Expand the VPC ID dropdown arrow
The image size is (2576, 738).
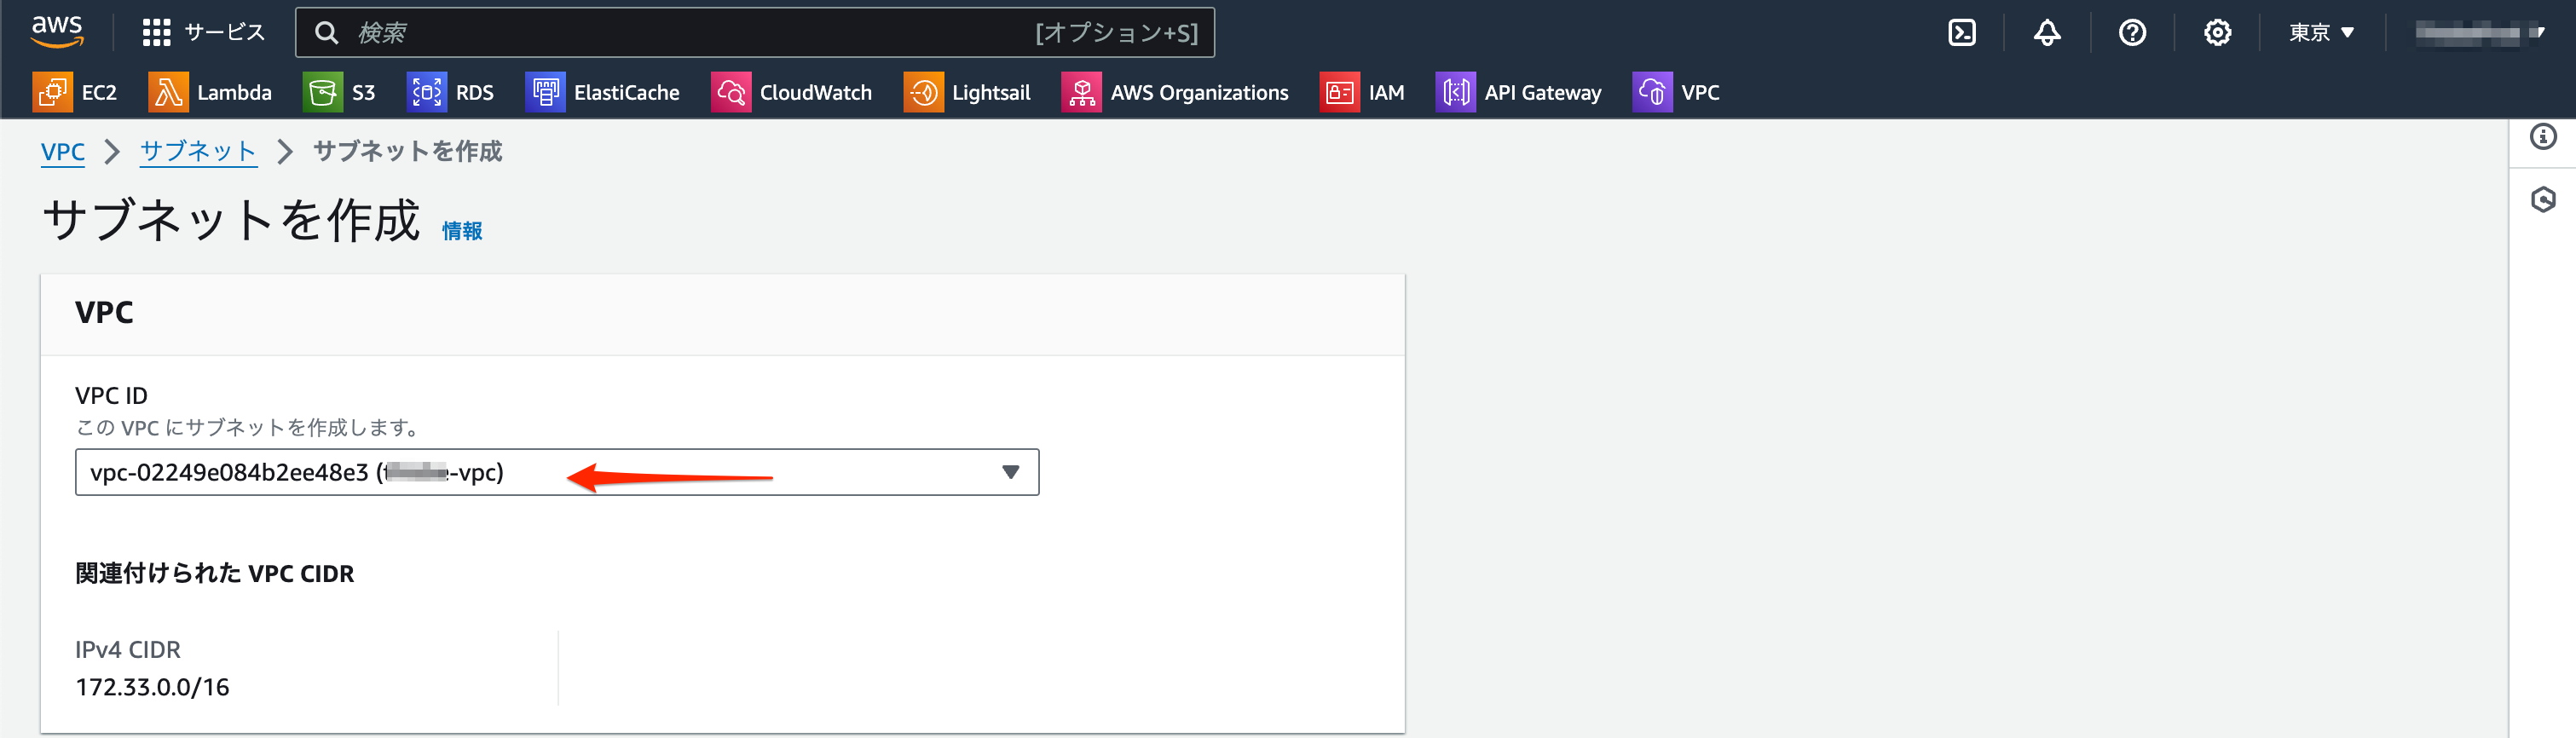coord(1010,472)
